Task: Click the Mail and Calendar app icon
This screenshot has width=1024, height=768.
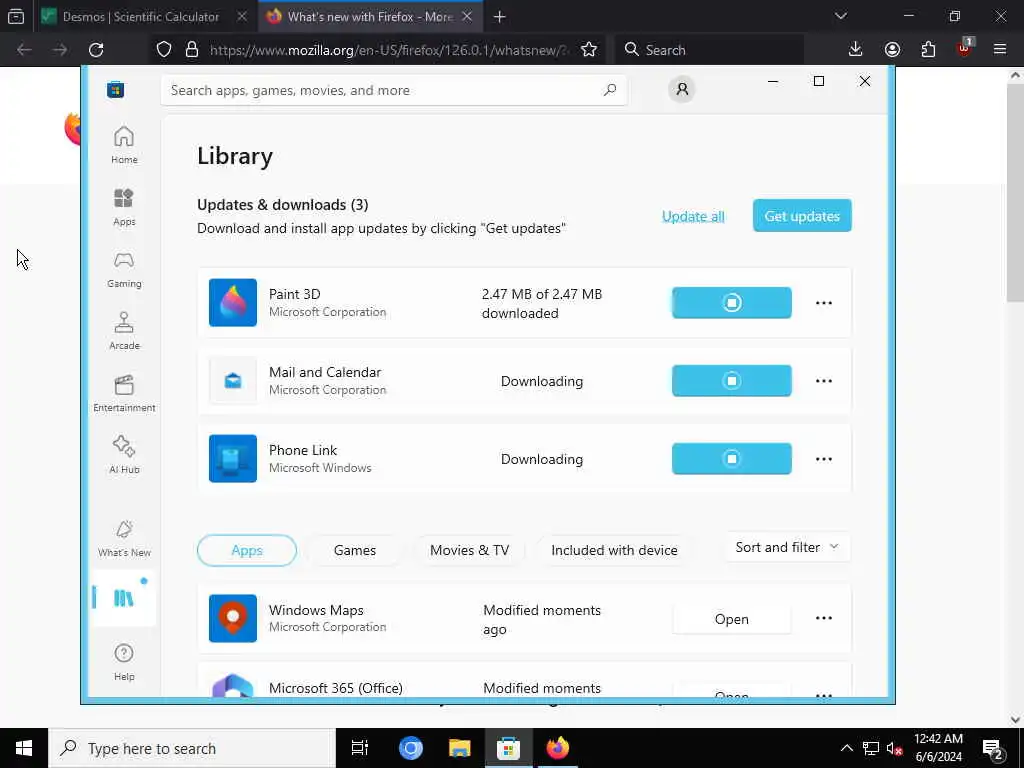Action: tap(233, 381)
